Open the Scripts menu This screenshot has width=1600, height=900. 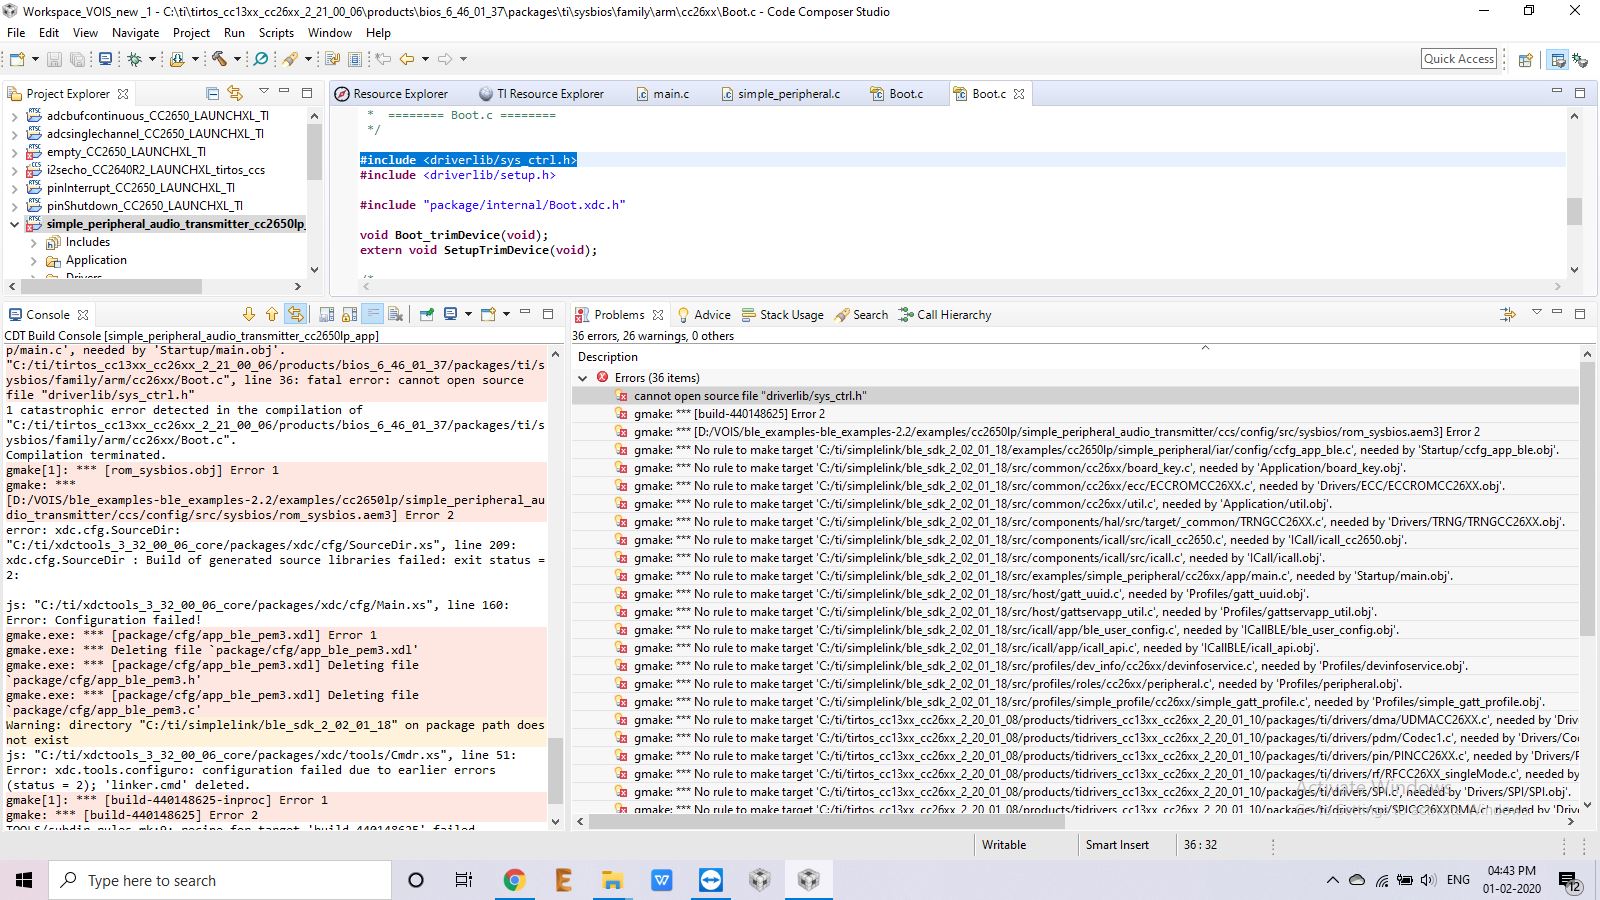pyautogui.click(x=276, y=33)
